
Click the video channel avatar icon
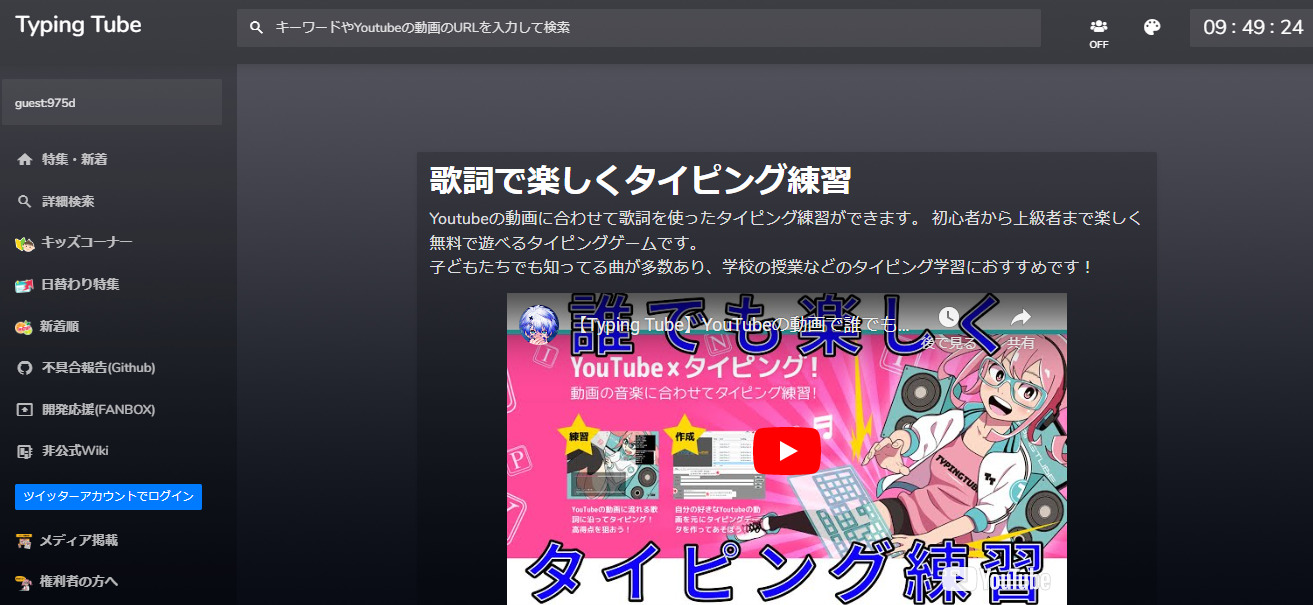pyautogui.click(x=540, y=325)
